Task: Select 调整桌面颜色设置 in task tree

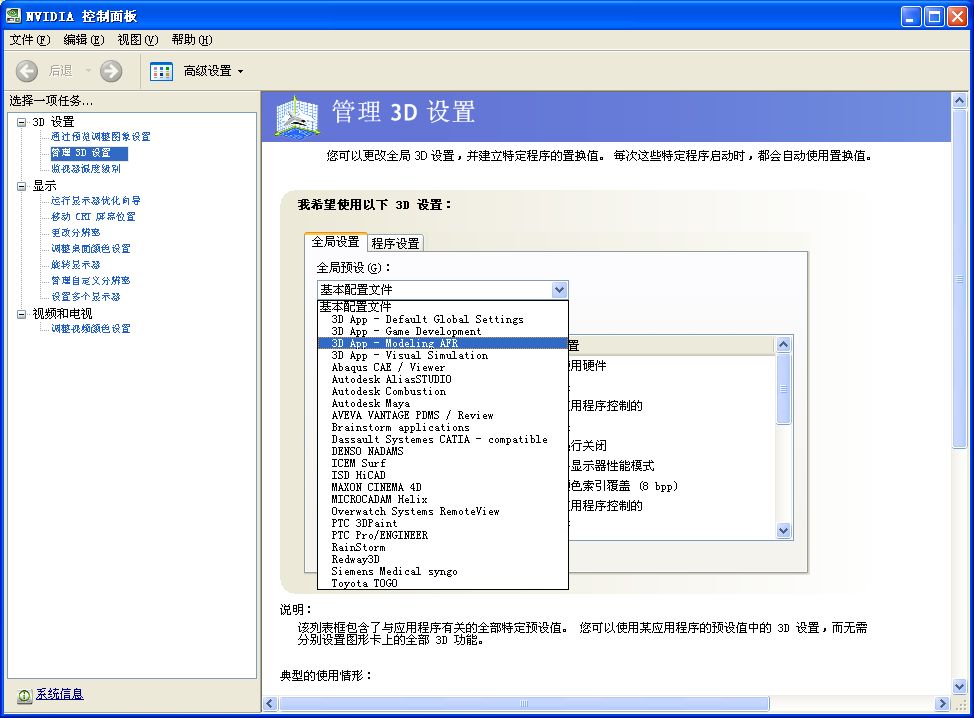Action: click(x=91, y=248)
